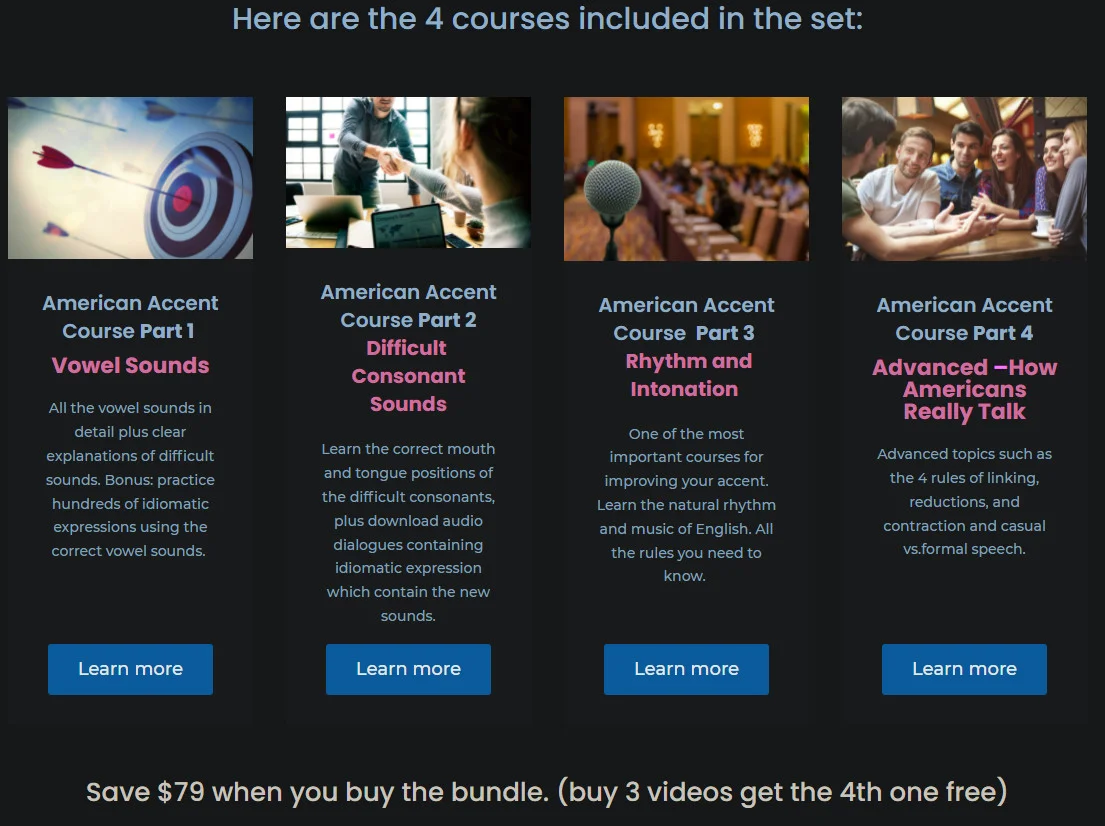Open the friends talking course image

pyautogui.click(x=964, y=179)
